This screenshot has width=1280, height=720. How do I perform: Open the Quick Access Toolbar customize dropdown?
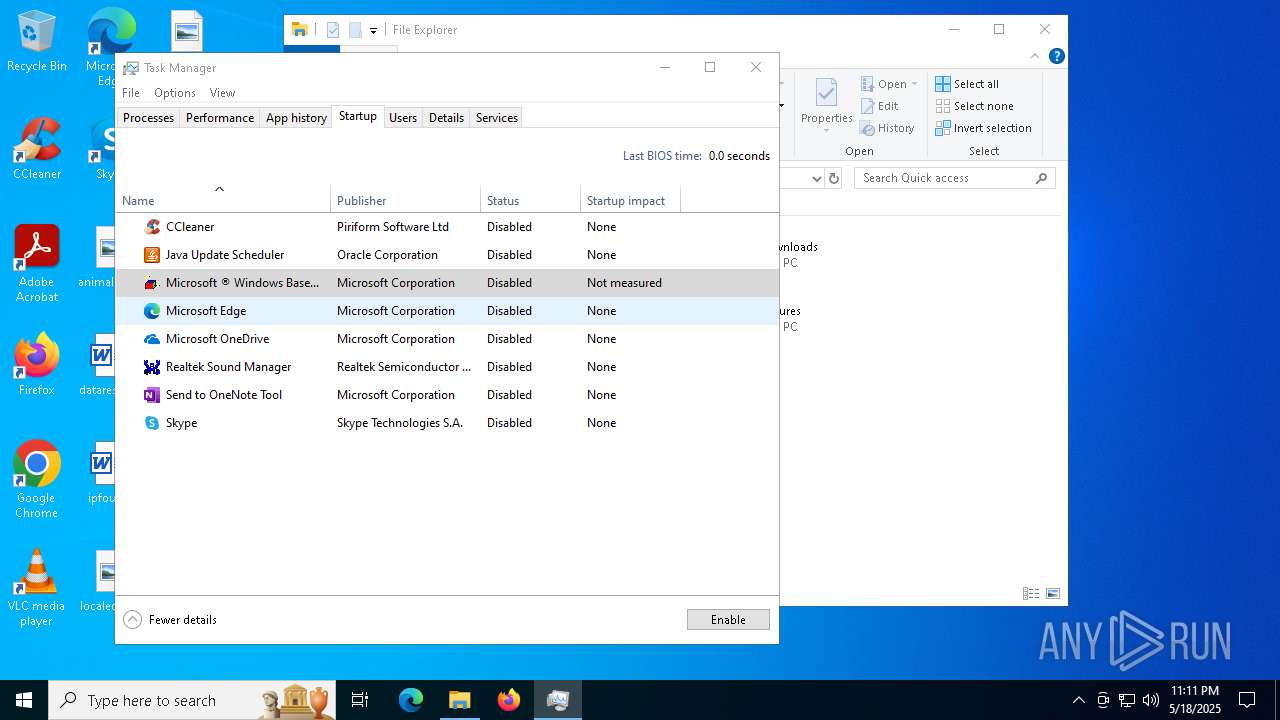(x=373, y=30)
